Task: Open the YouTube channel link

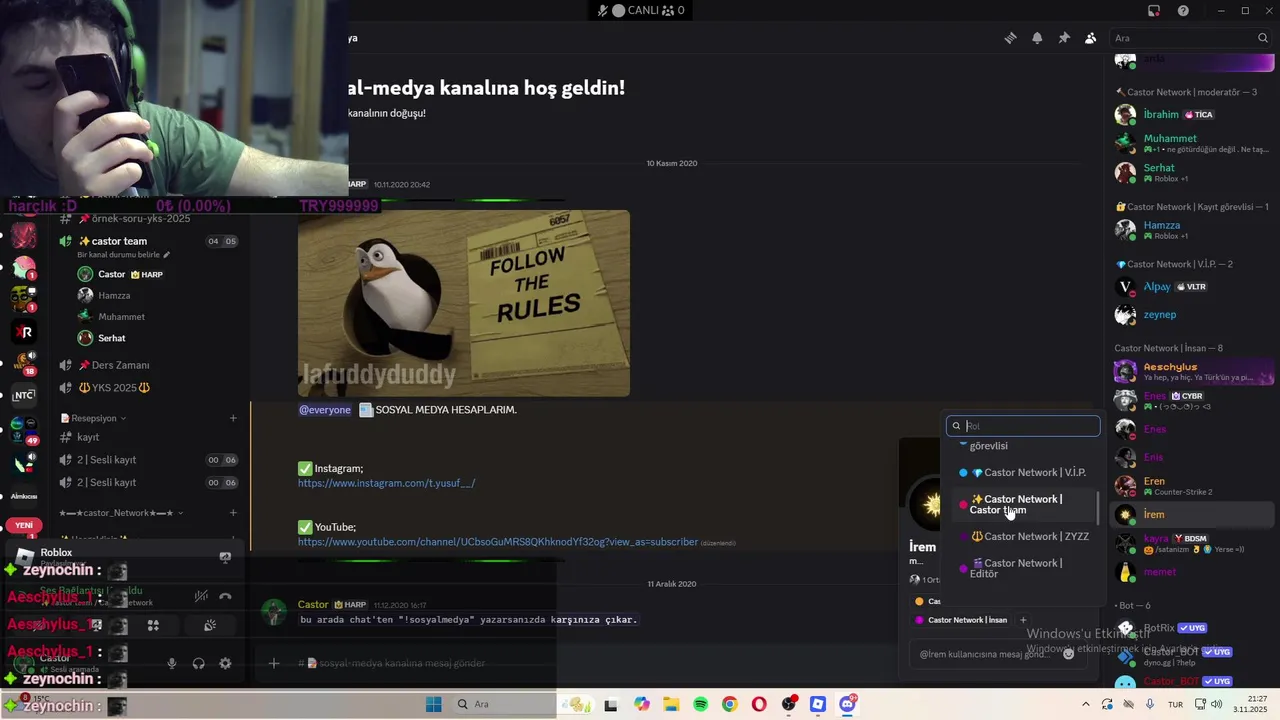Action: click(498, 542)
